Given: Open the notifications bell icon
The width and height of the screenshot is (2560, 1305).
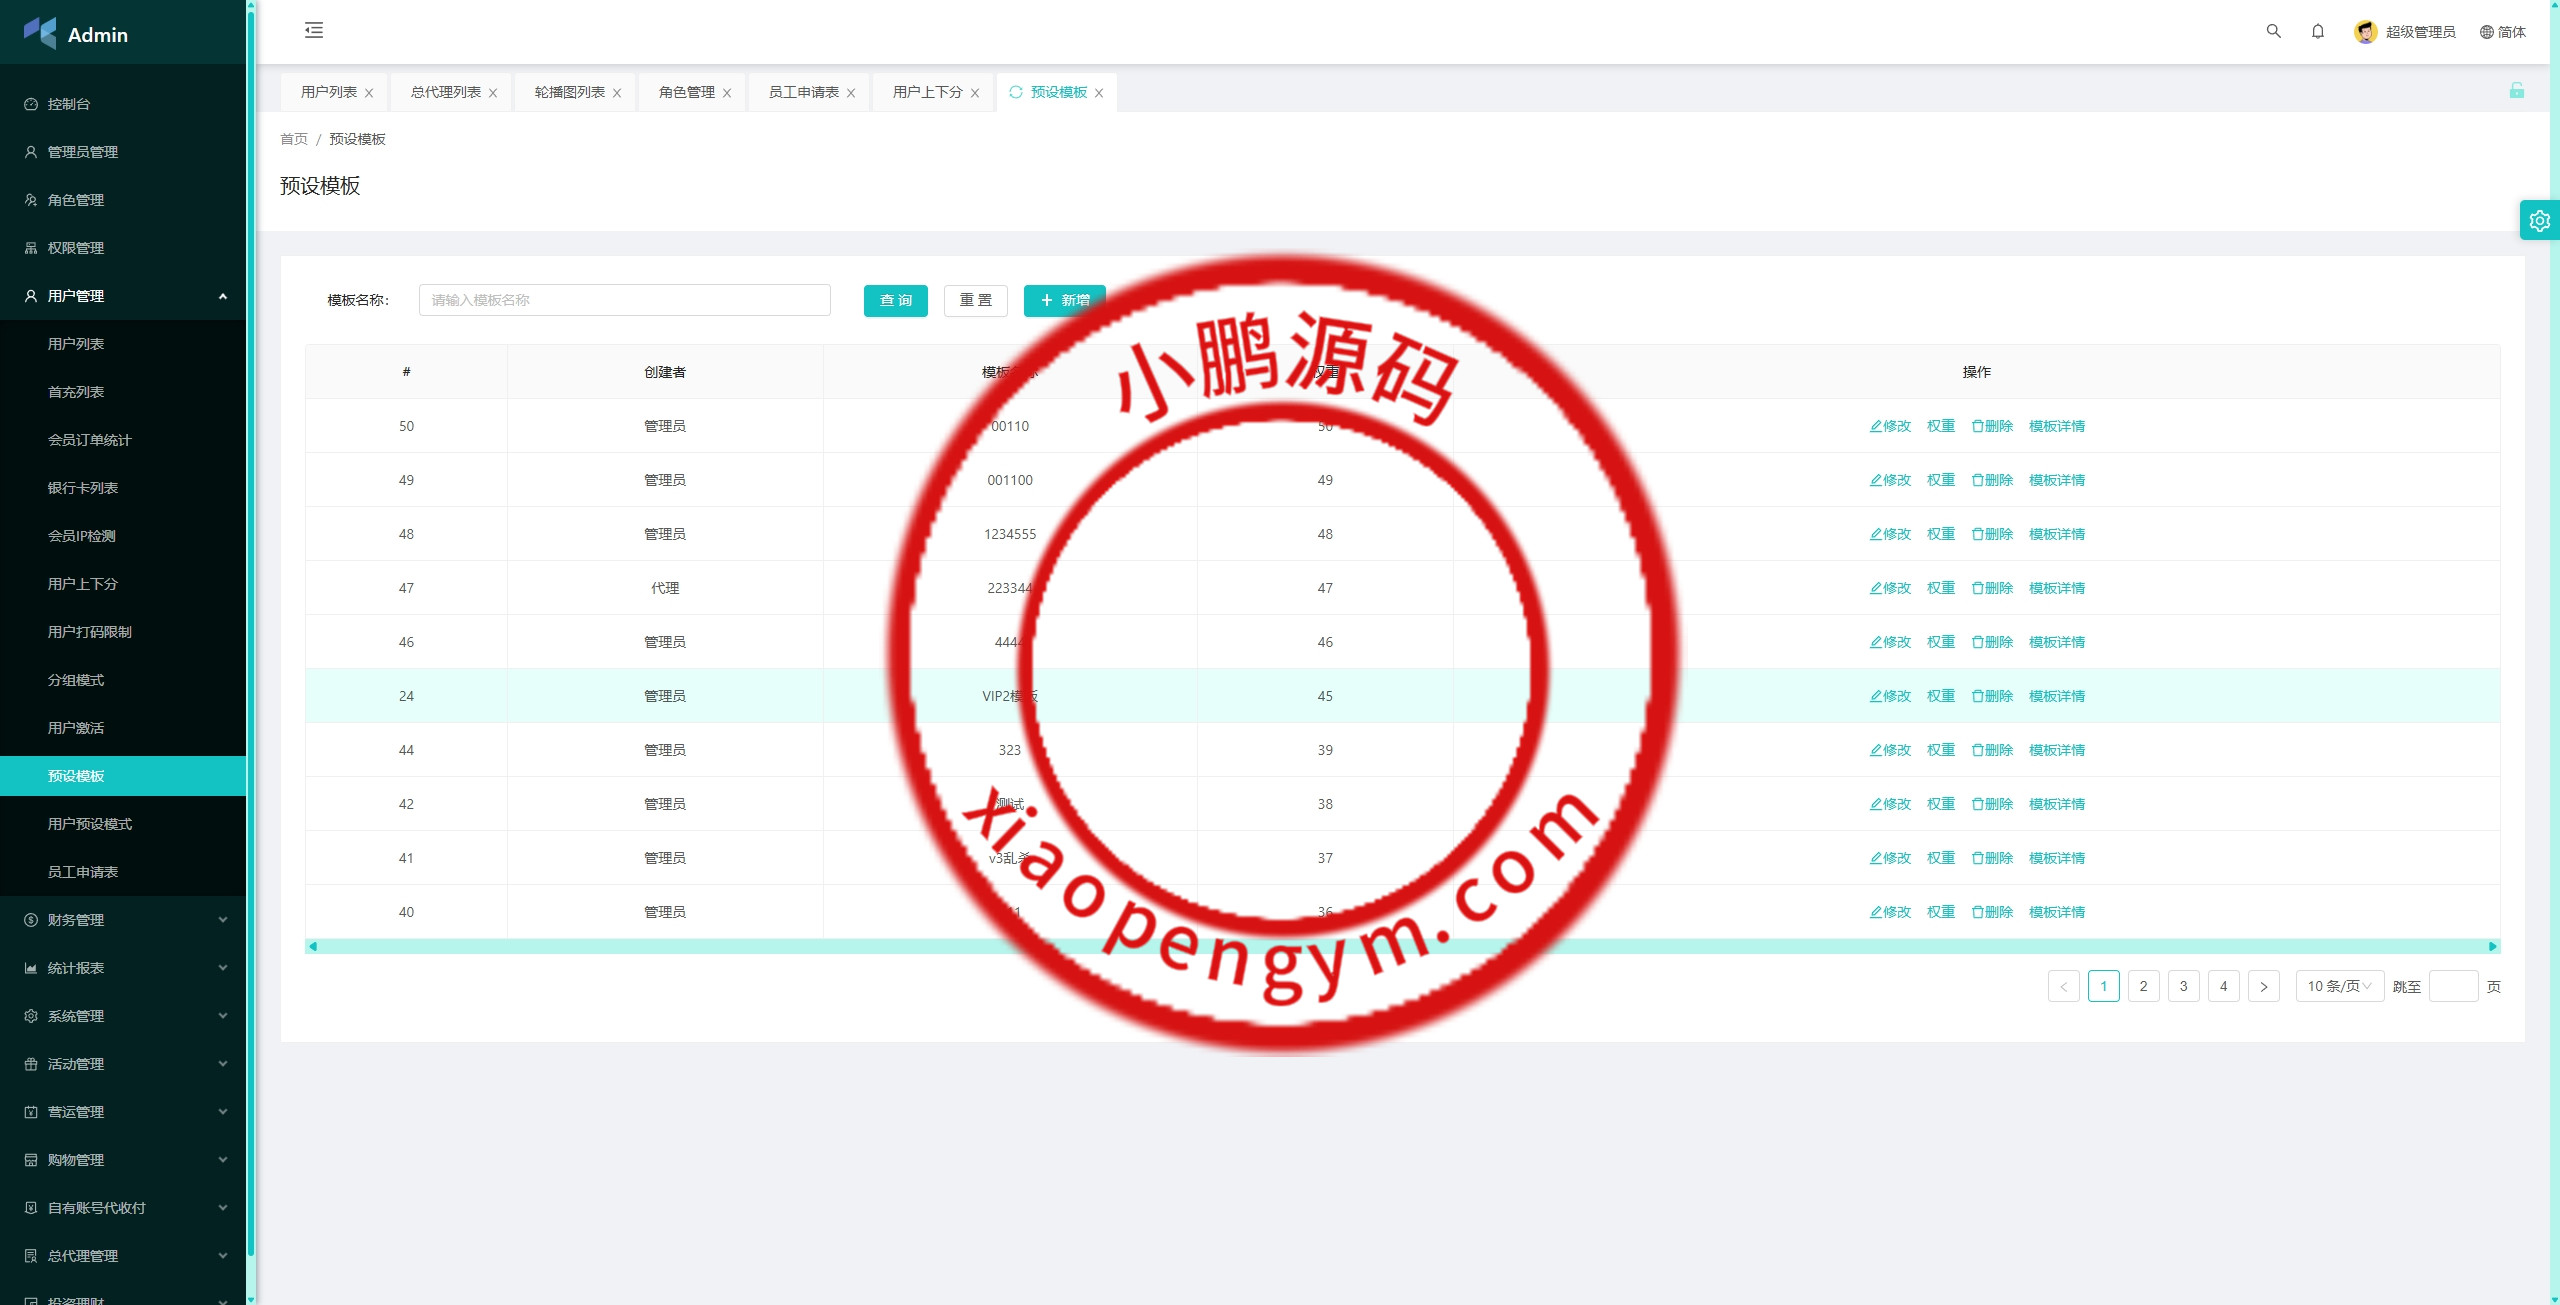Looking at the screenshot, I should (x=2317, y=31).
